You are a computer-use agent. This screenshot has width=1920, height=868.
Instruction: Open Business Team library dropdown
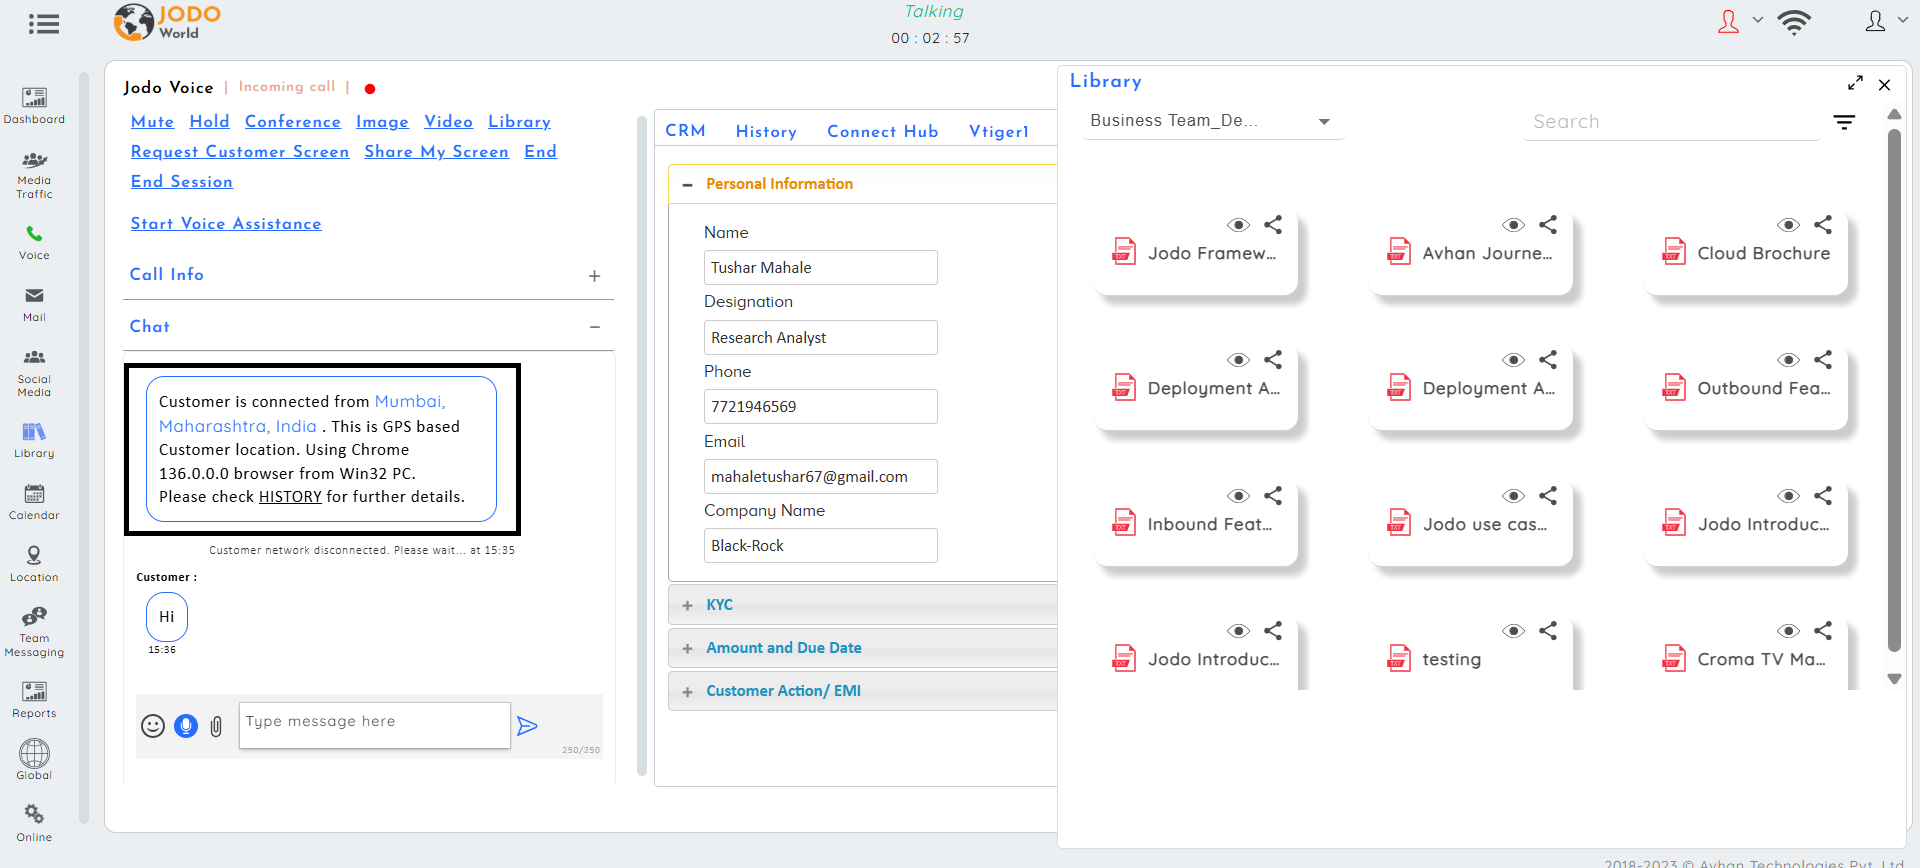pos(1213,121)
